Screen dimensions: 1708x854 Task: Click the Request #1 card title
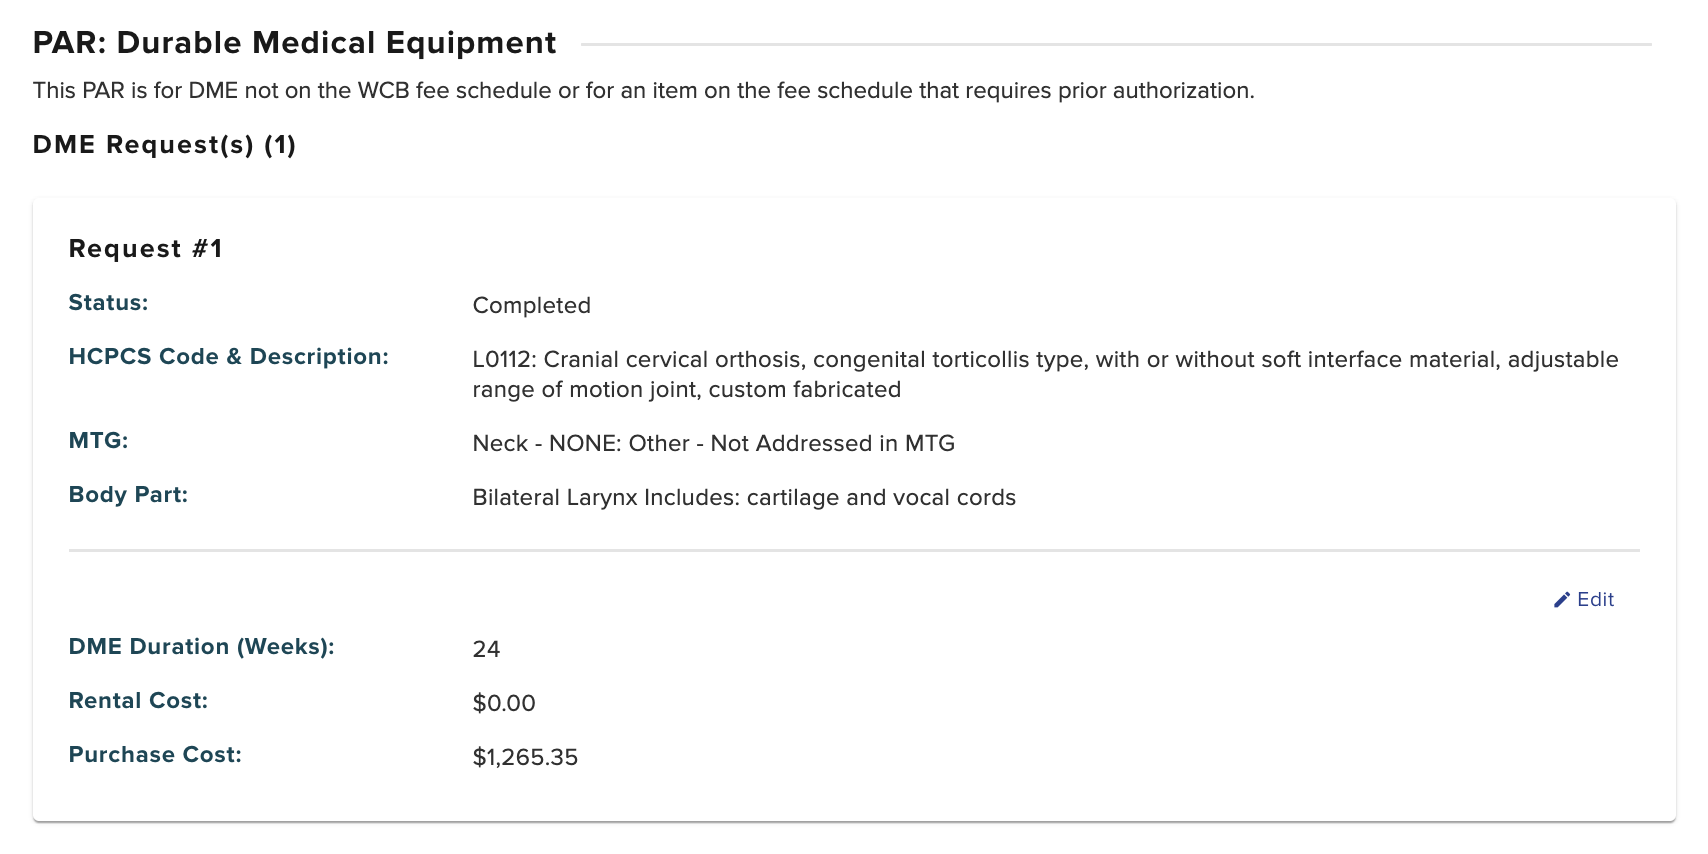click(x=145, y=249)
